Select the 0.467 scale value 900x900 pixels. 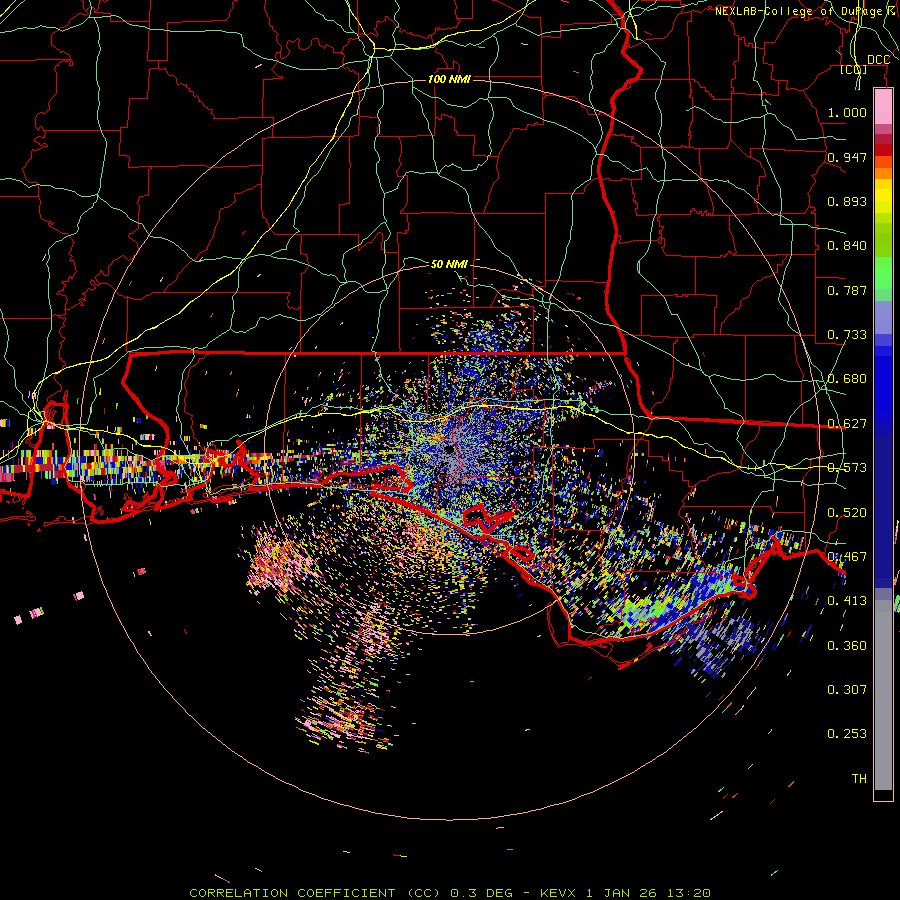[x=847, y=557]
